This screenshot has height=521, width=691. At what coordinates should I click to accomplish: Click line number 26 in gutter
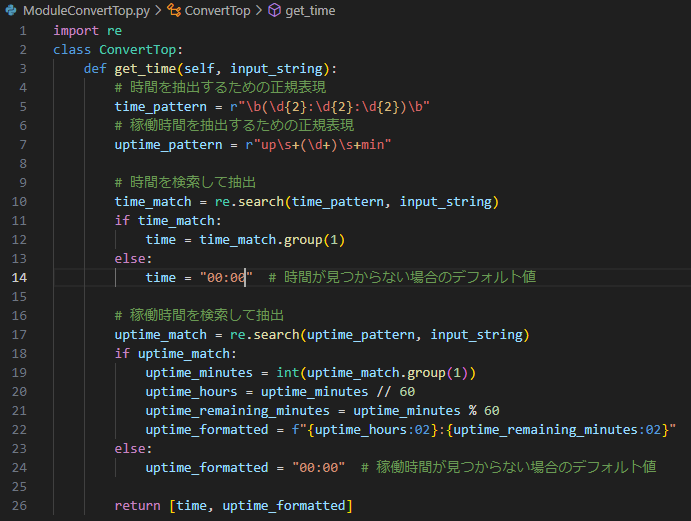click(19, 506)
